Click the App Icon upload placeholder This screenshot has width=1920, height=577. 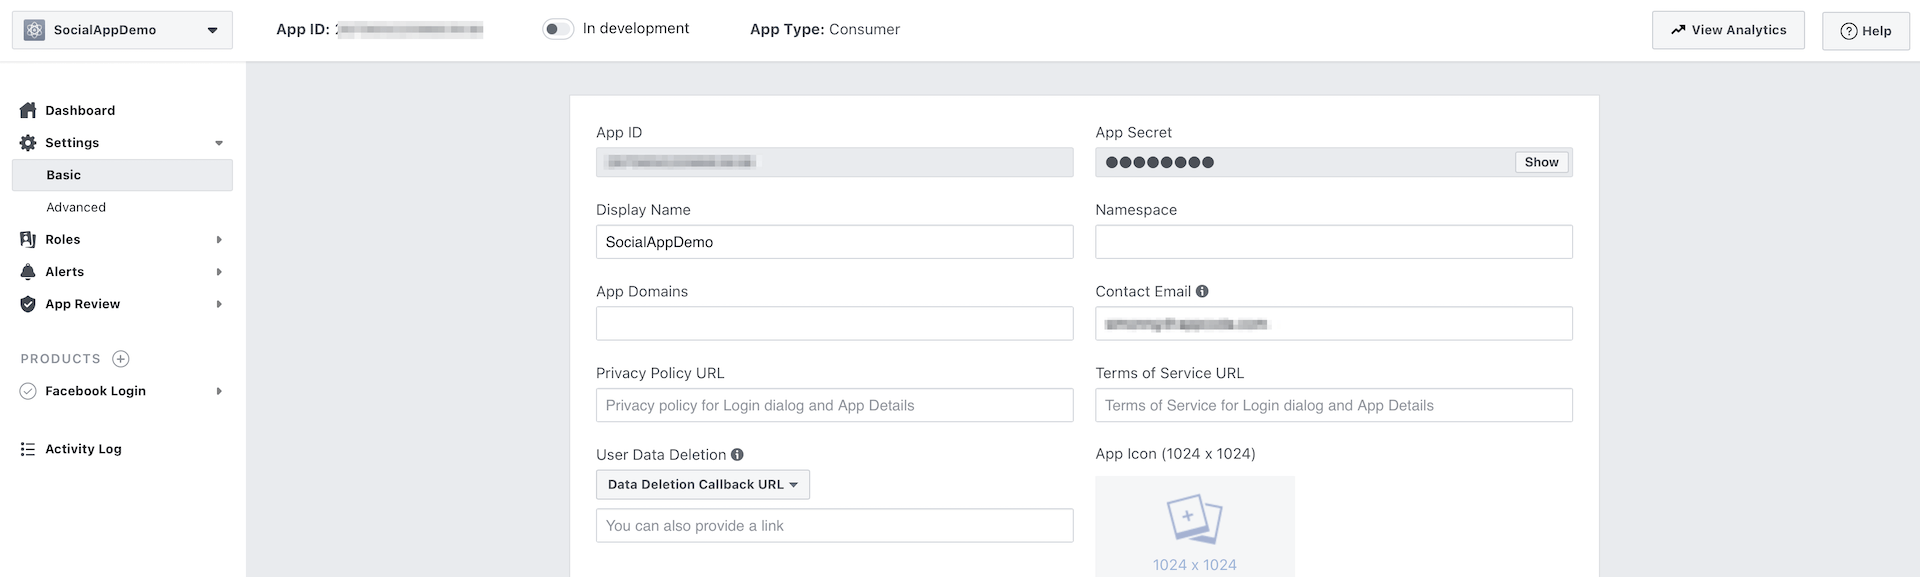[x=1194, y=525]
